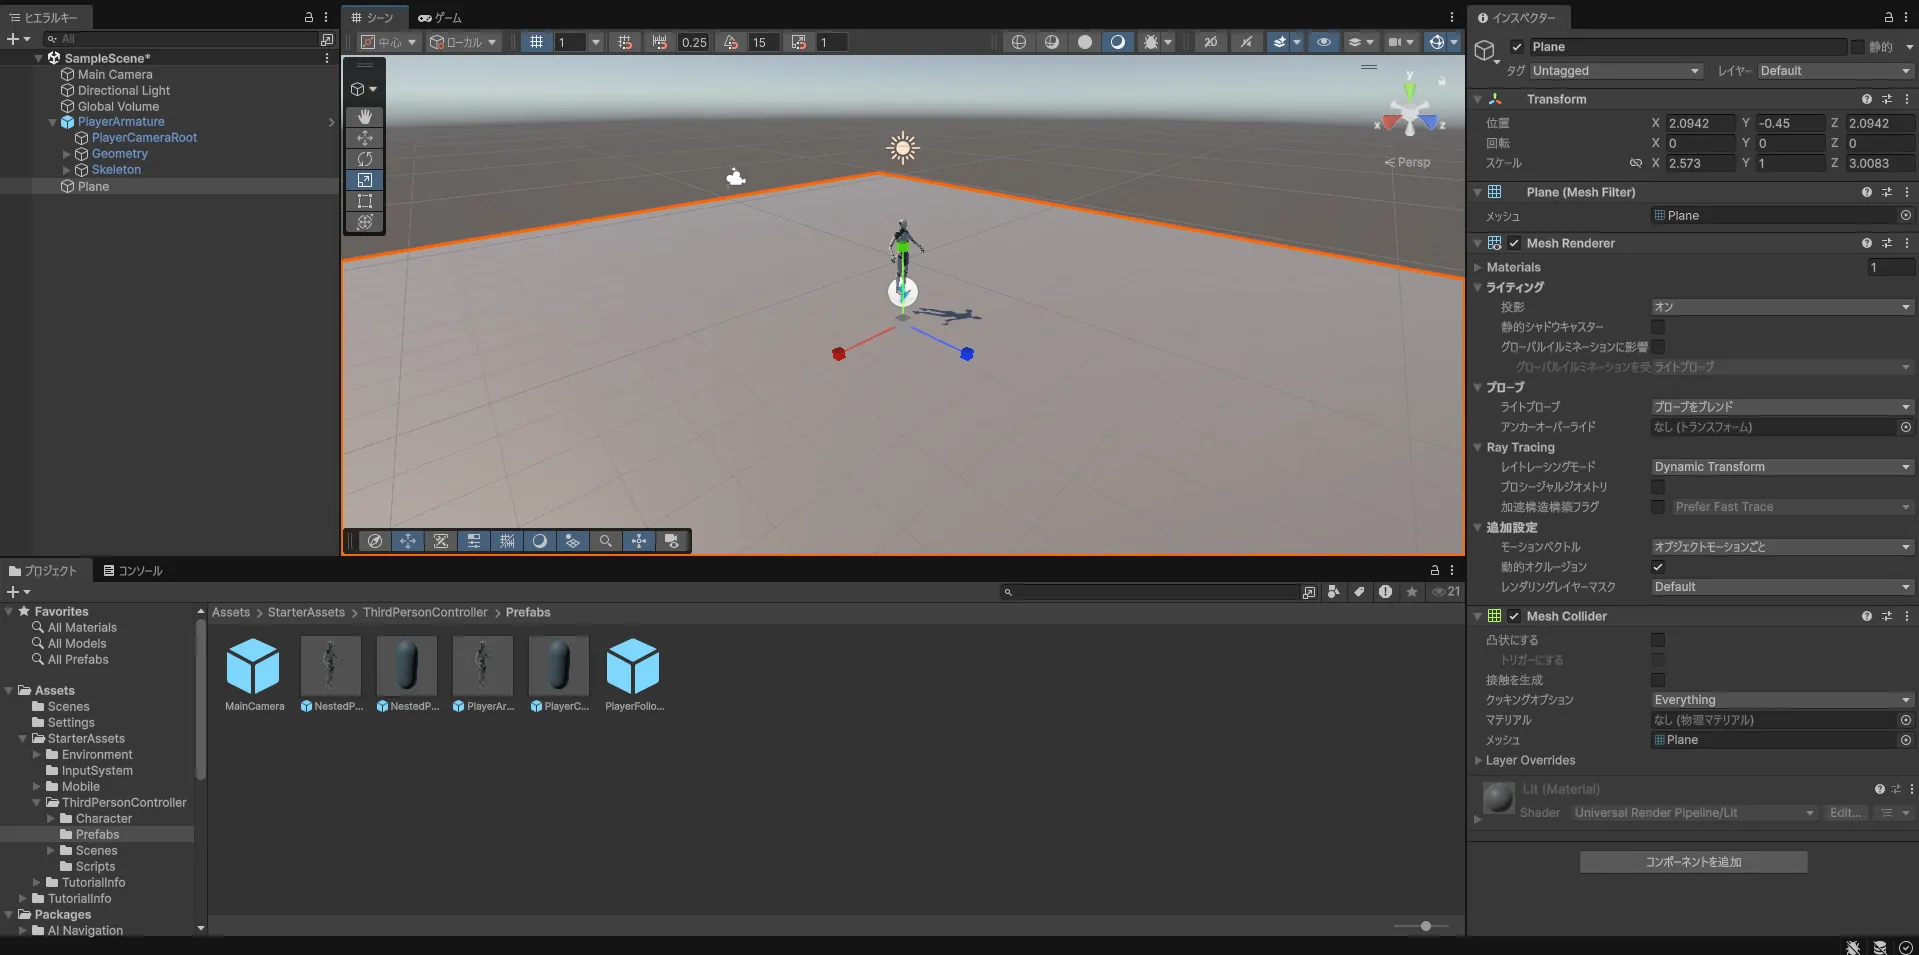Click the Transform component help icon
The image size is (1919, 955).
pyautogui.click(x=1866, y=99)
